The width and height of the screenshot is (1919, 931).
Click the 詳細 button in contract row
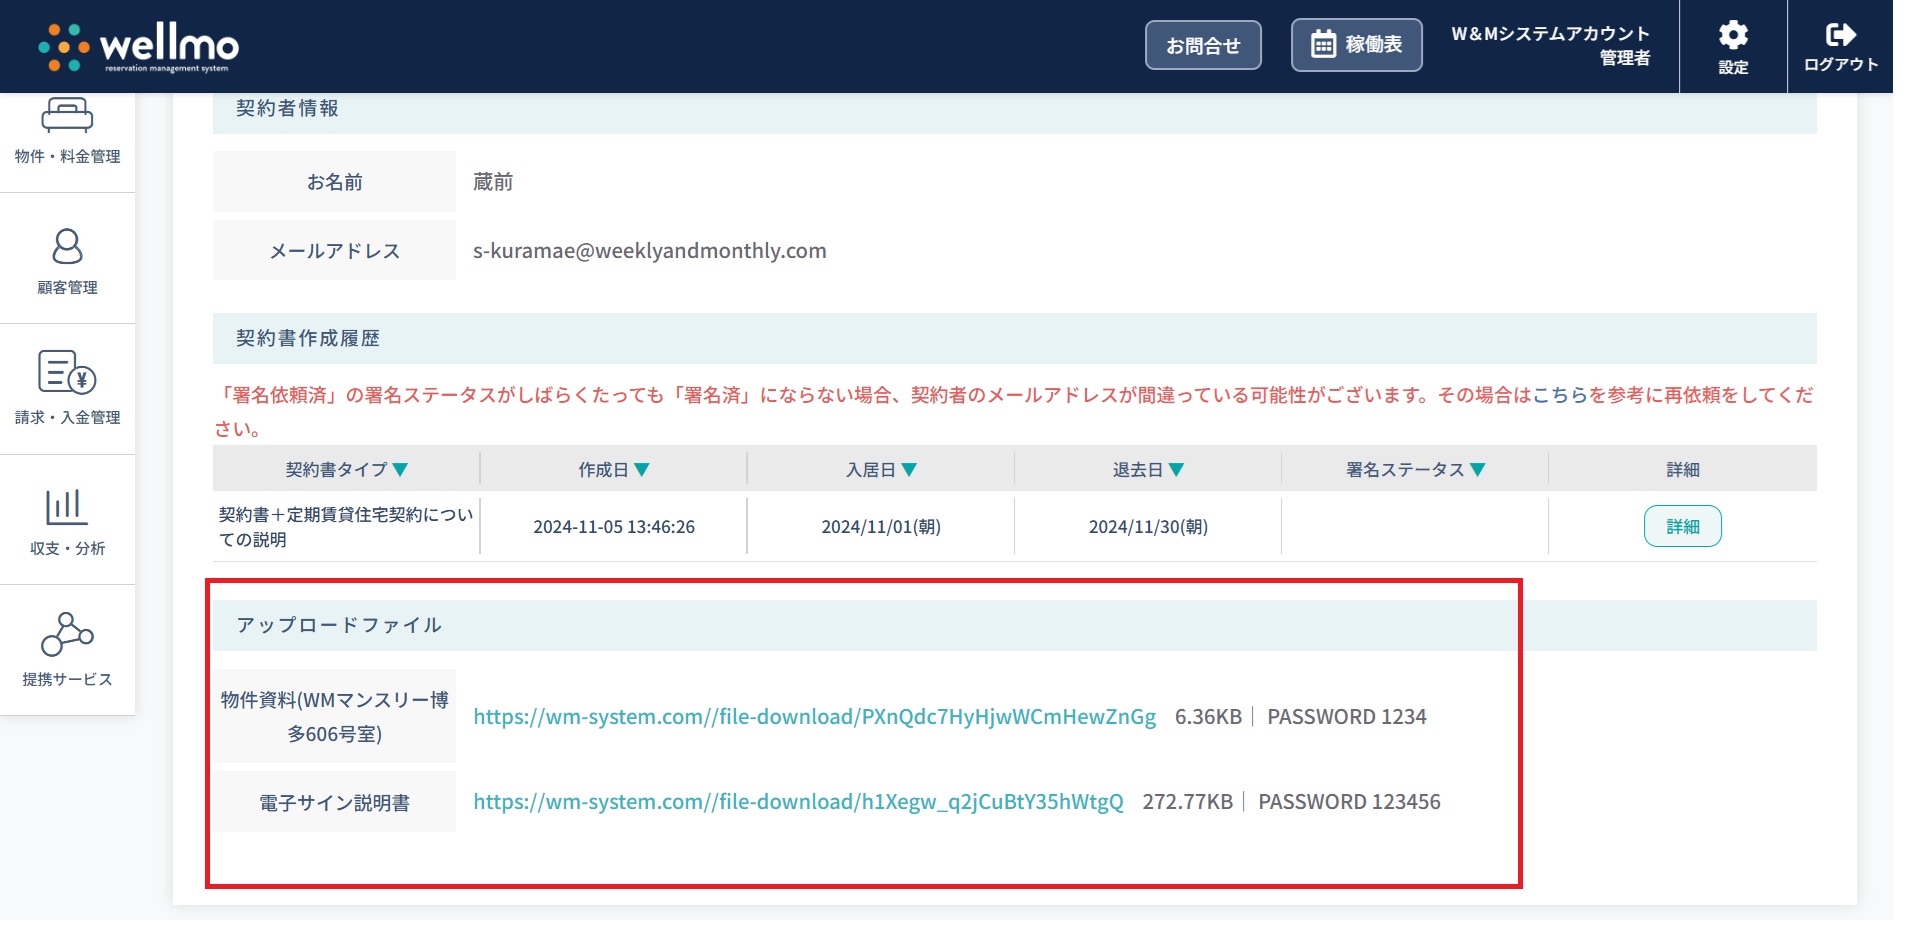(1682, 526)
